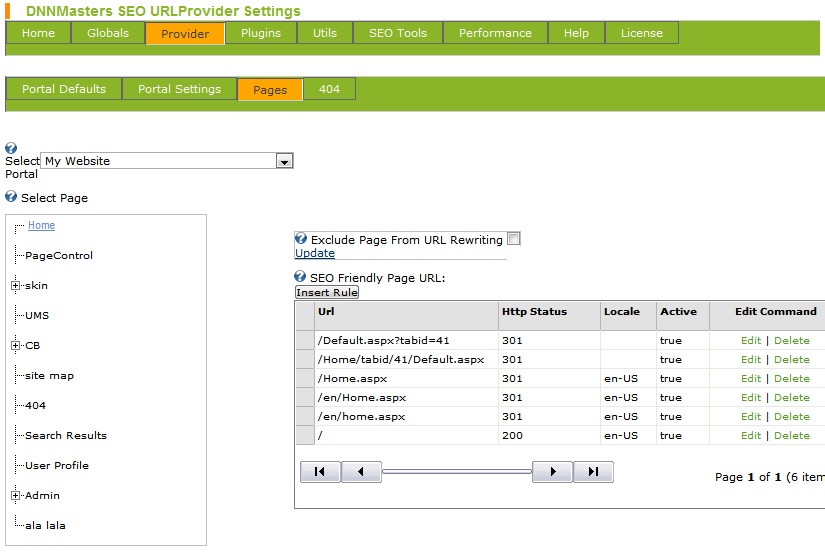825x557 pixels.
Task: Select UMS page in the tree
Action: [x=37, y=316]
